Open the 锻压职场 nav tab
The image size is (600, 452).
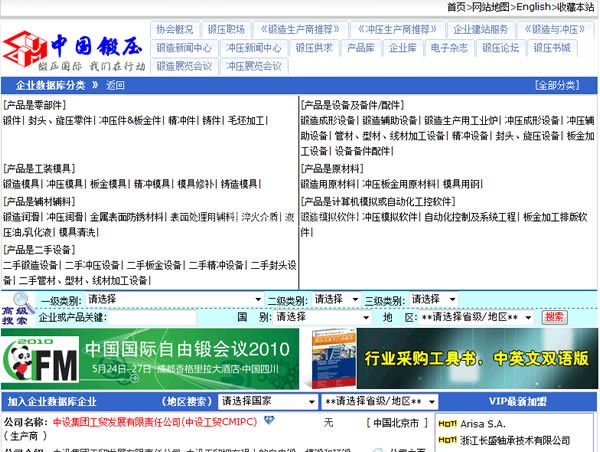click(226, 29)
